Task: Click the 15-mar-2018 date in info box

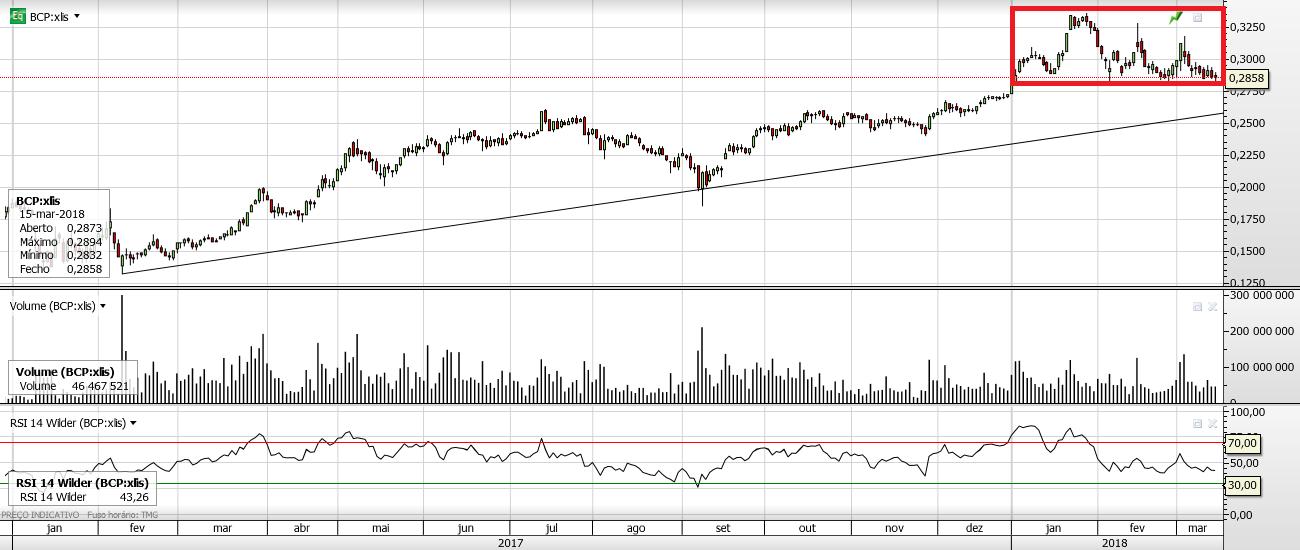Action: 52,213
